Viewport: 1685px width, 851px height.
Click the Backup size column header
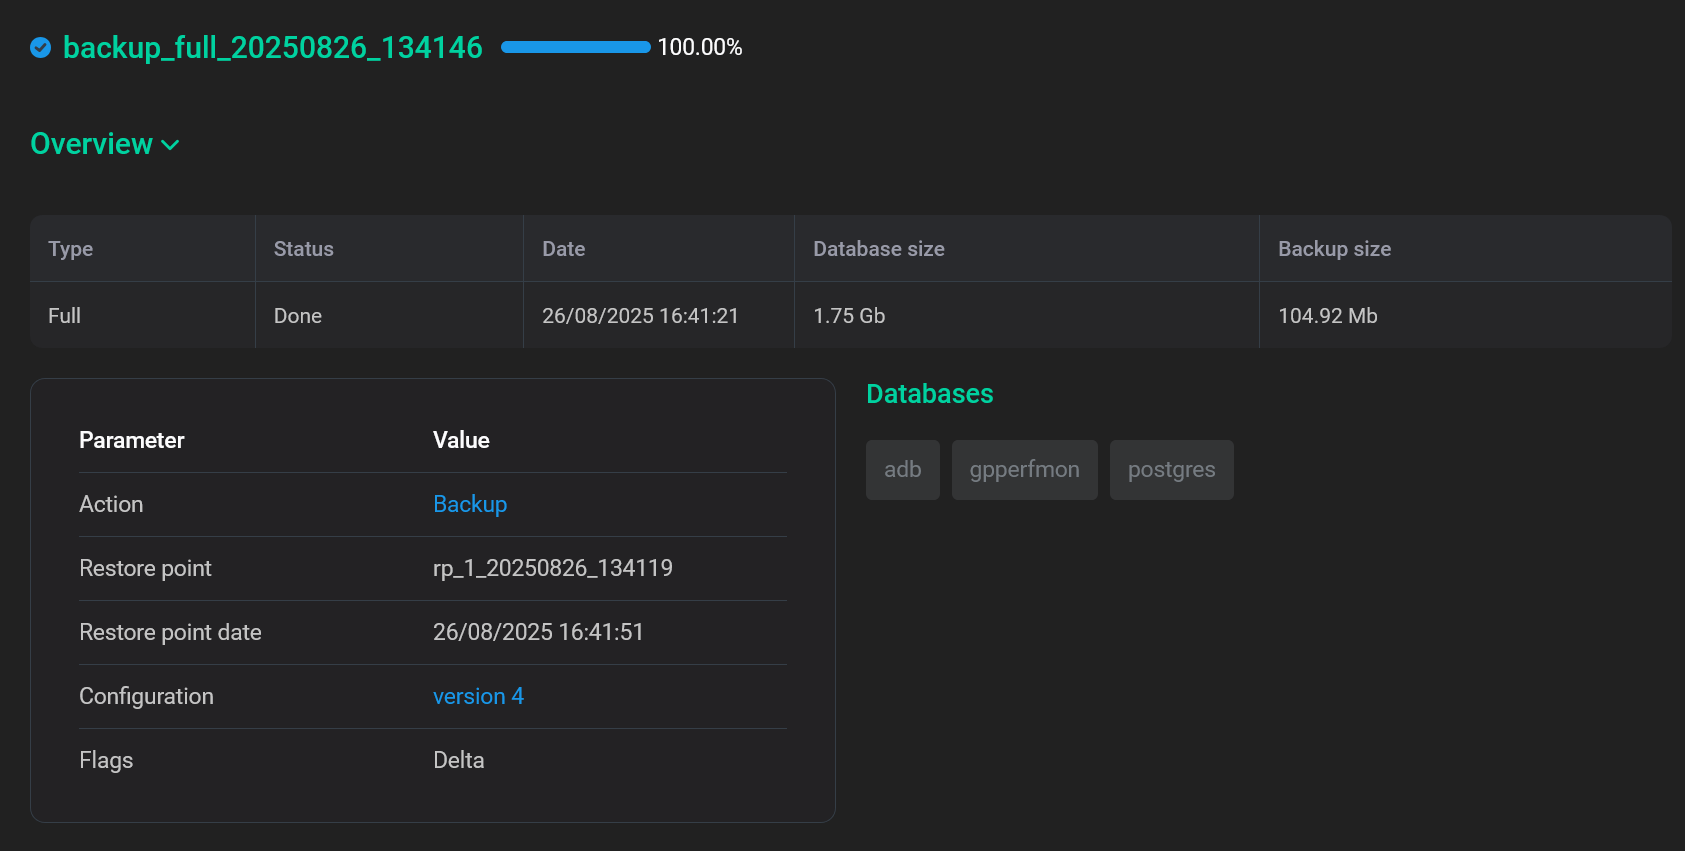1334,249
